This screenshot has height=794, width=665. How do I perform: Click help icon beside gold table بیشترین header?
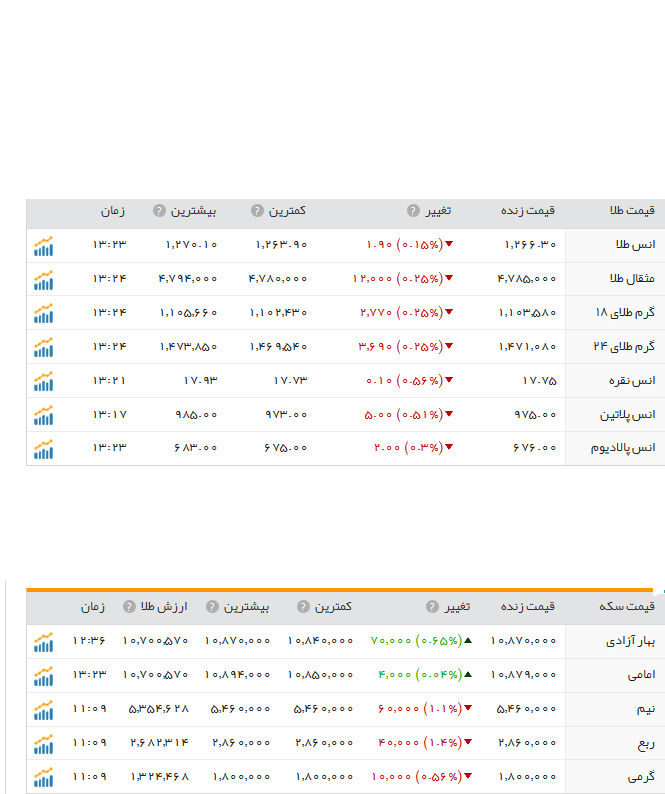(160, 211)
